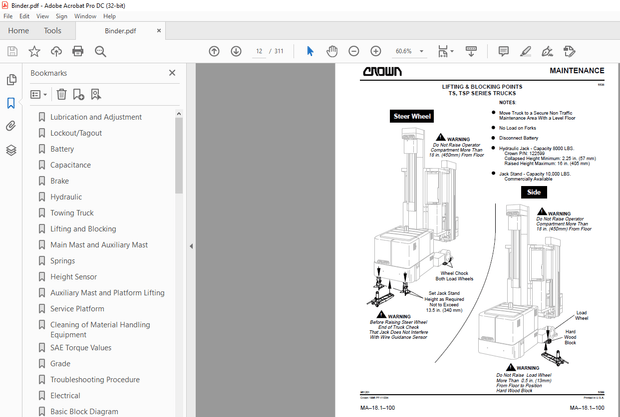Open the Page Thumbnails panel icon
This screenshot has height=417, width=620.
coord(11,79)
